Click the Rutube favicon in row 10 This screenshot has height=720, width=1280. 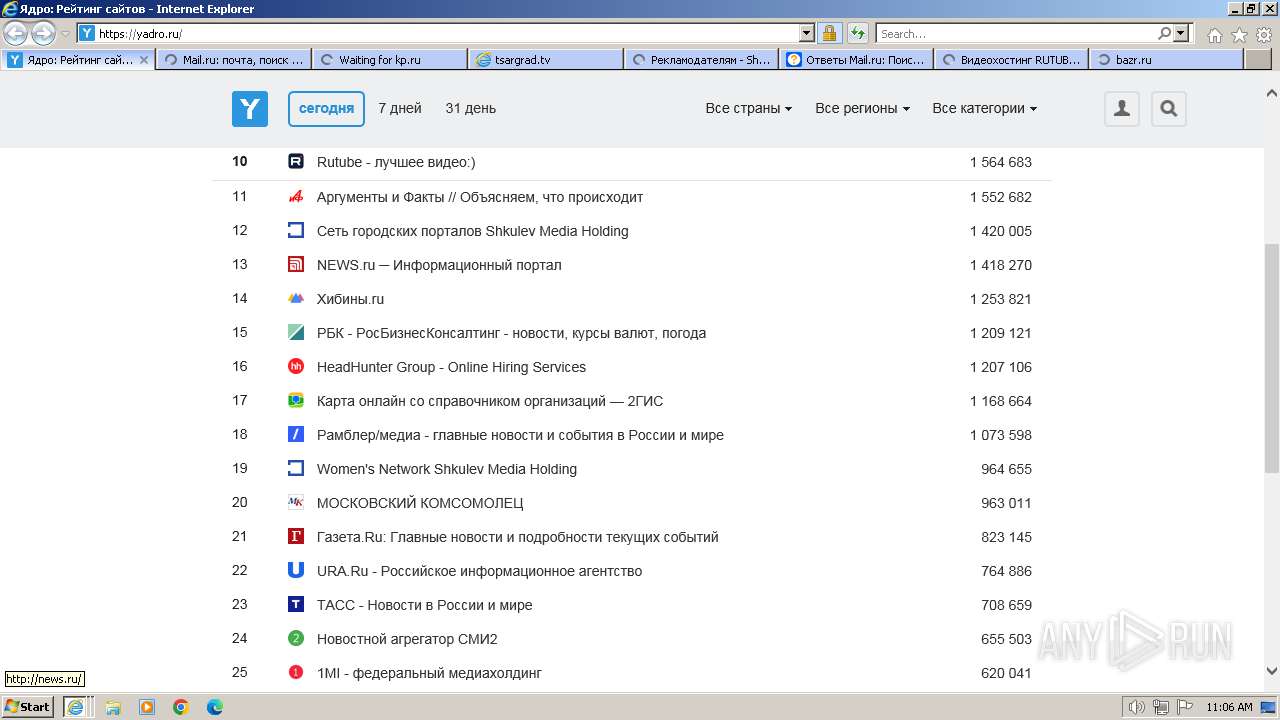296,162
